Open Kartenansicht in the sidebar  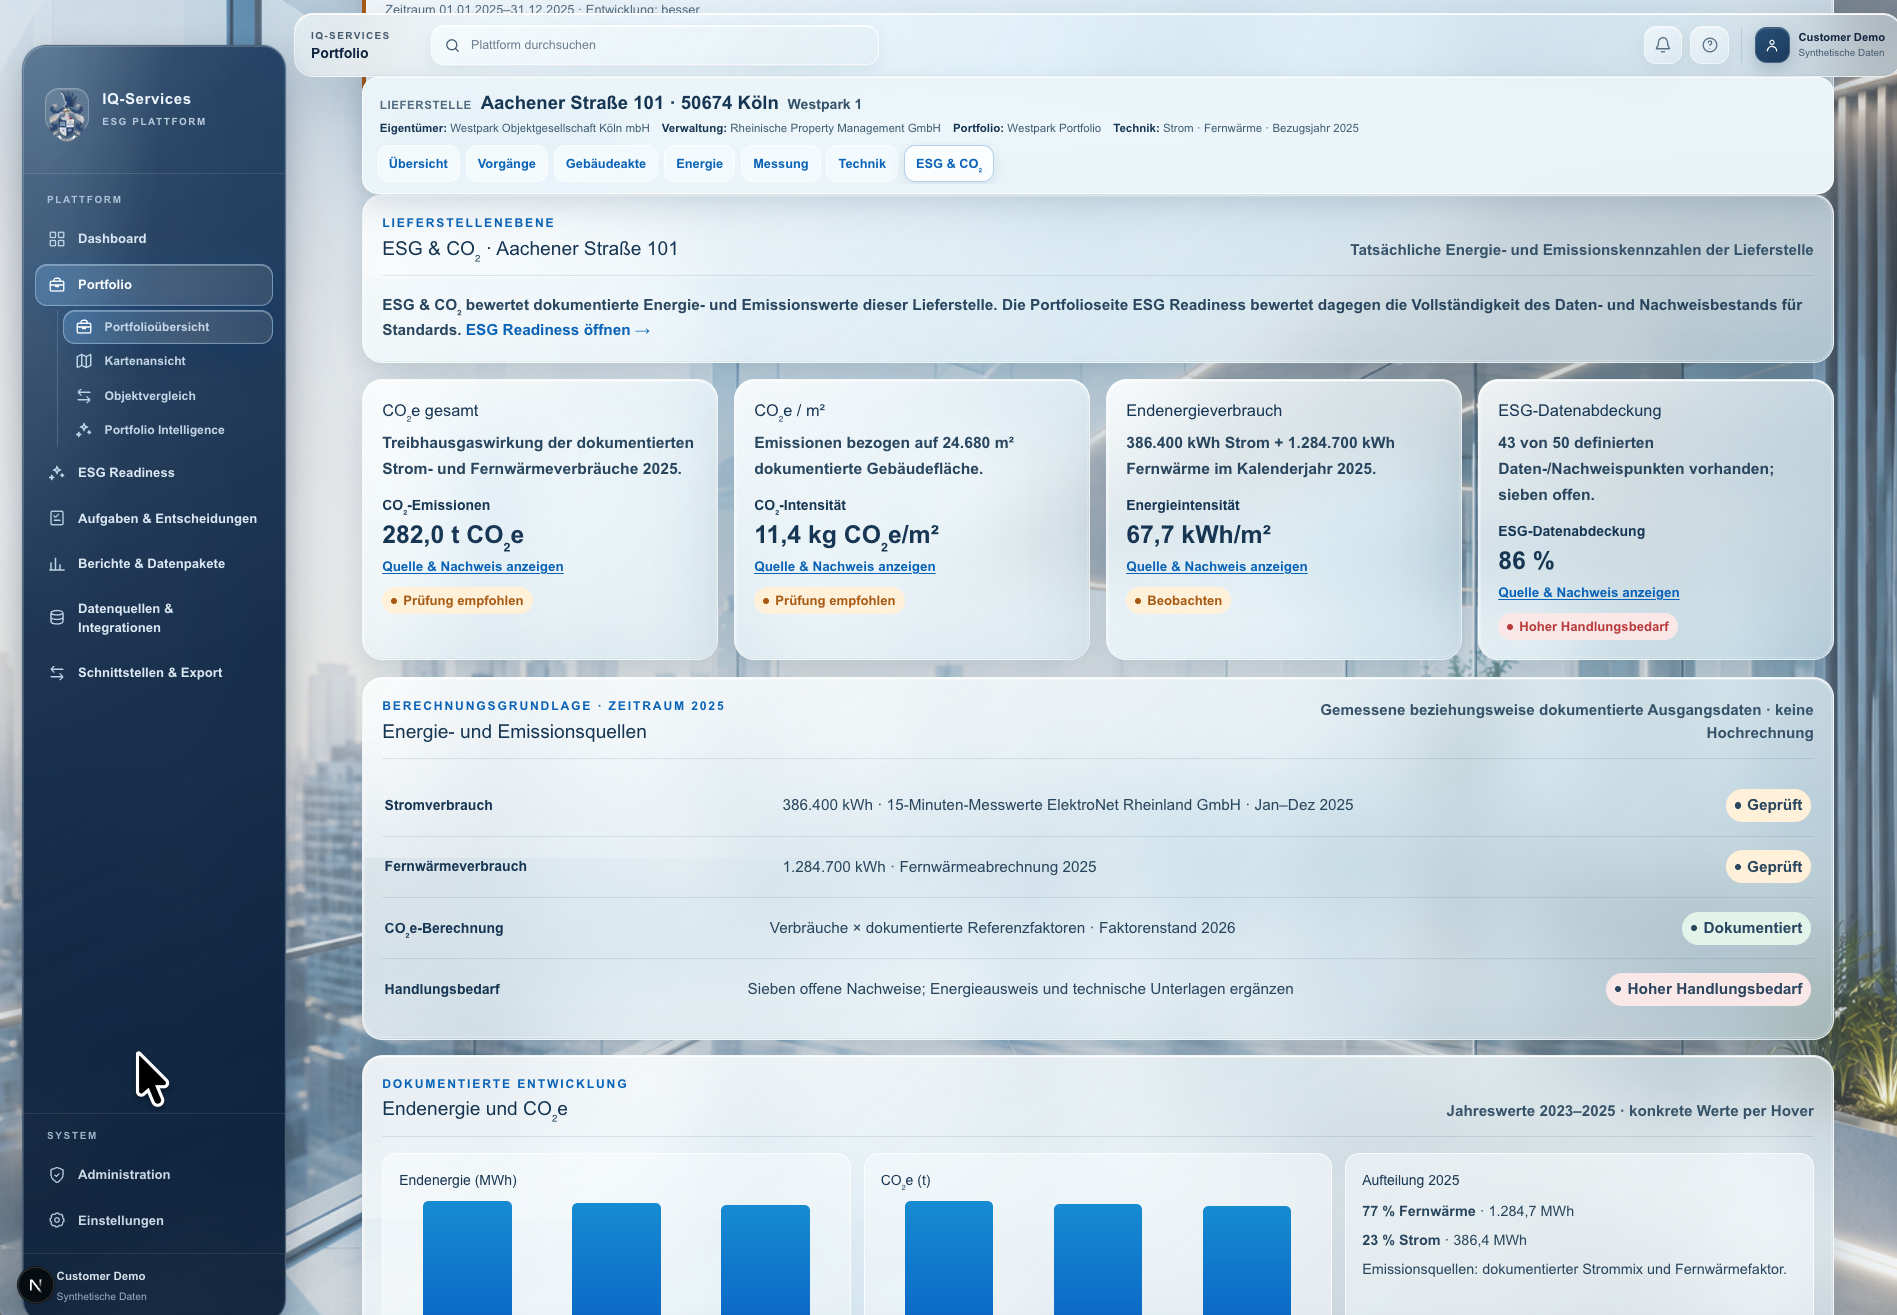pos(168,361)
